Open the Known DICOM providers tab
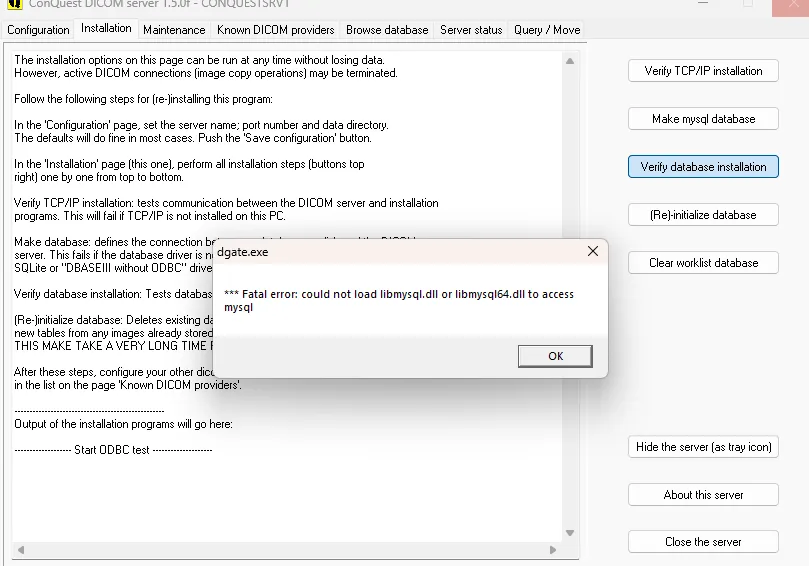The width and height of the screenshot is (809, 566). [275, 30]
